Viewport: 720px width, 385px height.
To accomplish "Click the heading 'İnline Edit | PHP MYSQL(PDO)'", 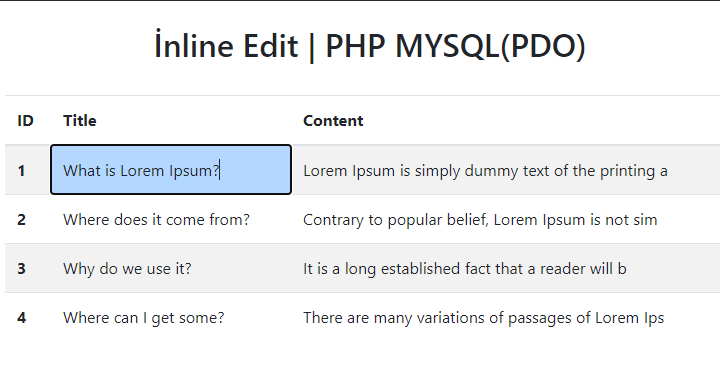I will tap(370, 45).
